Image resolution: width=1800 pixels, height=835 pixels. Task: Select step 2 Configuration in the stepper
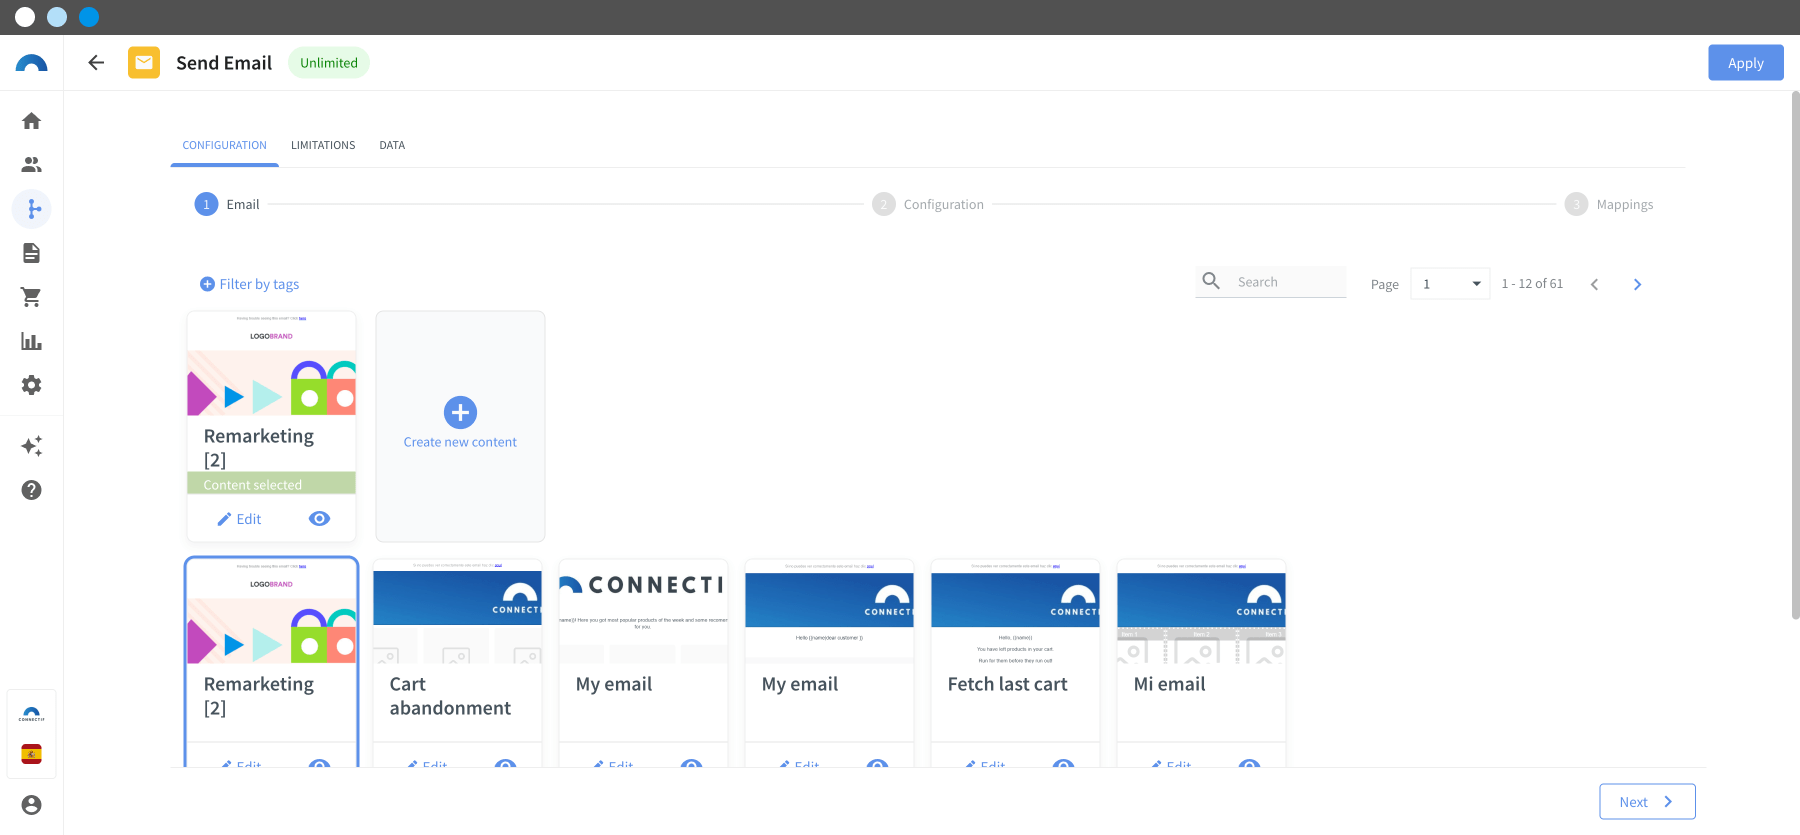[x=928, y=204]
